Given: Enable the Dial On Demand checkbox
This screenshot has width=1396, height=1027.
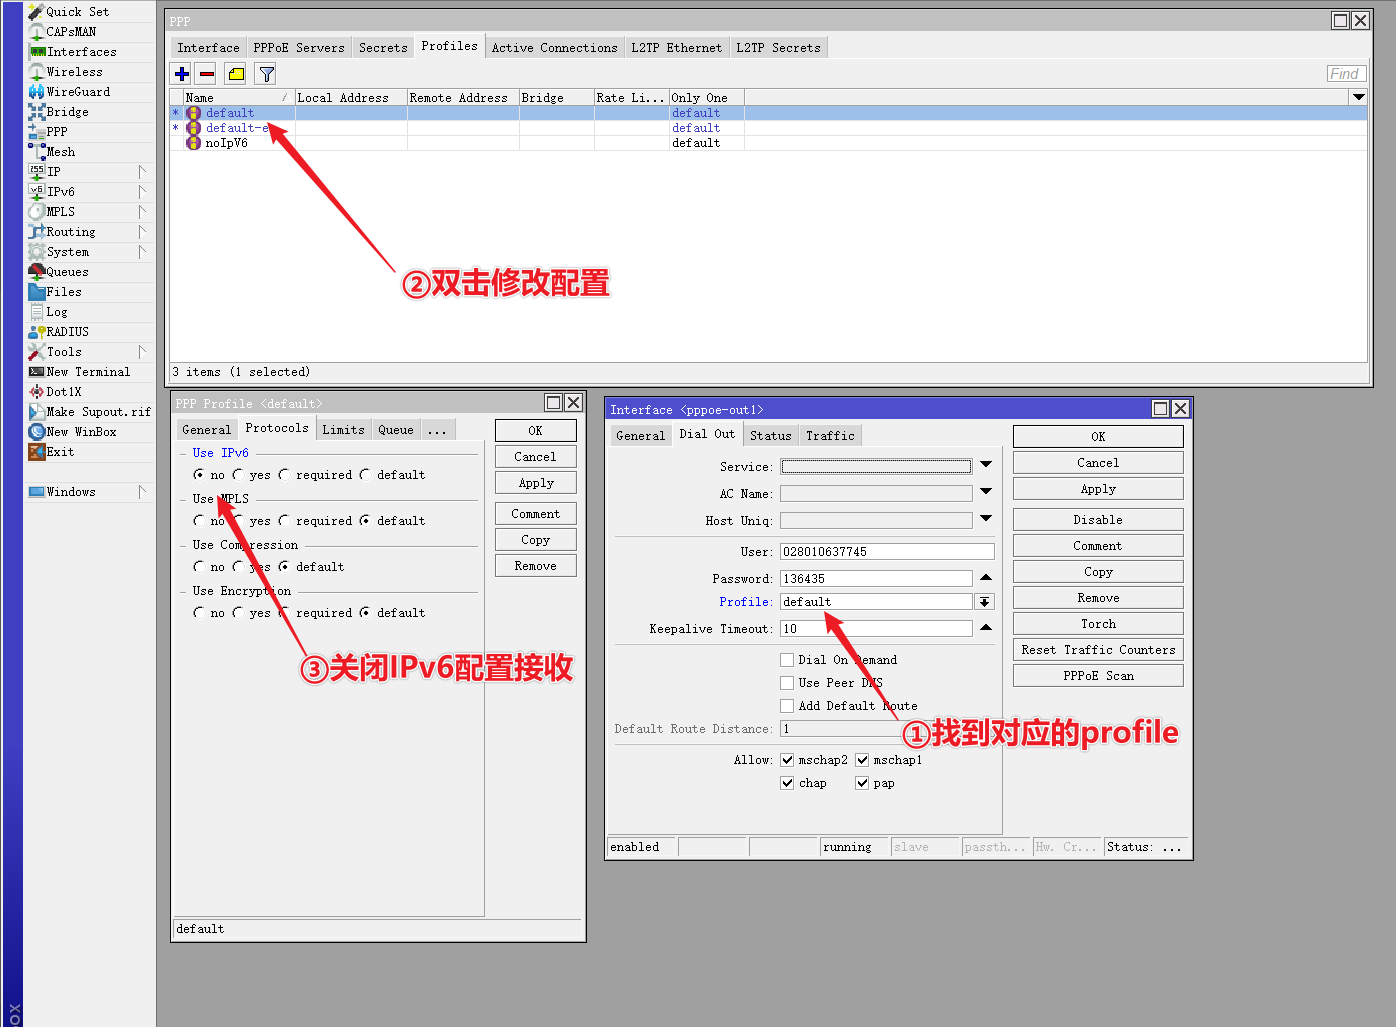Looking at the screenshot, I should [787, 660].
